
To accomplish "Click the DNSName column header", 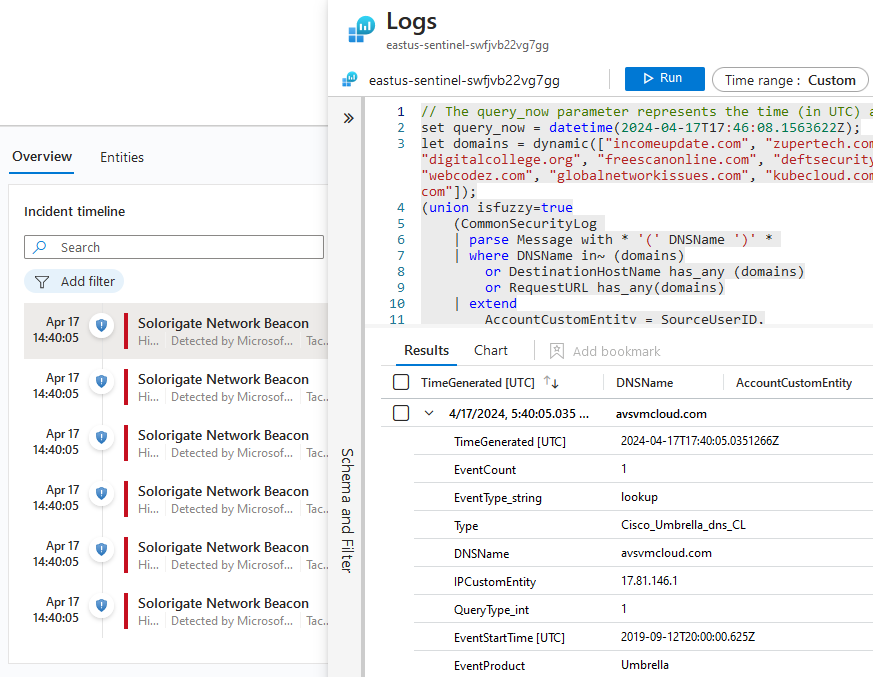I will (644, 383).
